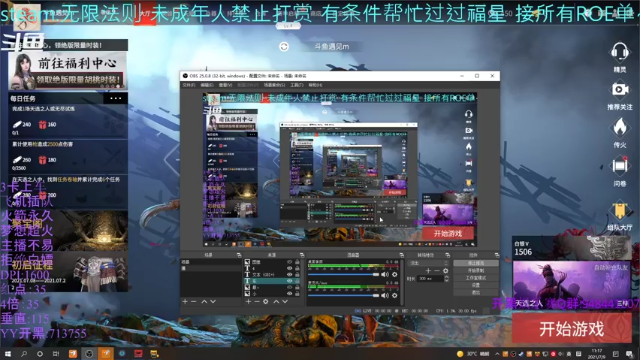The image size is (640, 360).
Task: Open the 文件 menu in OBS
Action: coord(189,85)
